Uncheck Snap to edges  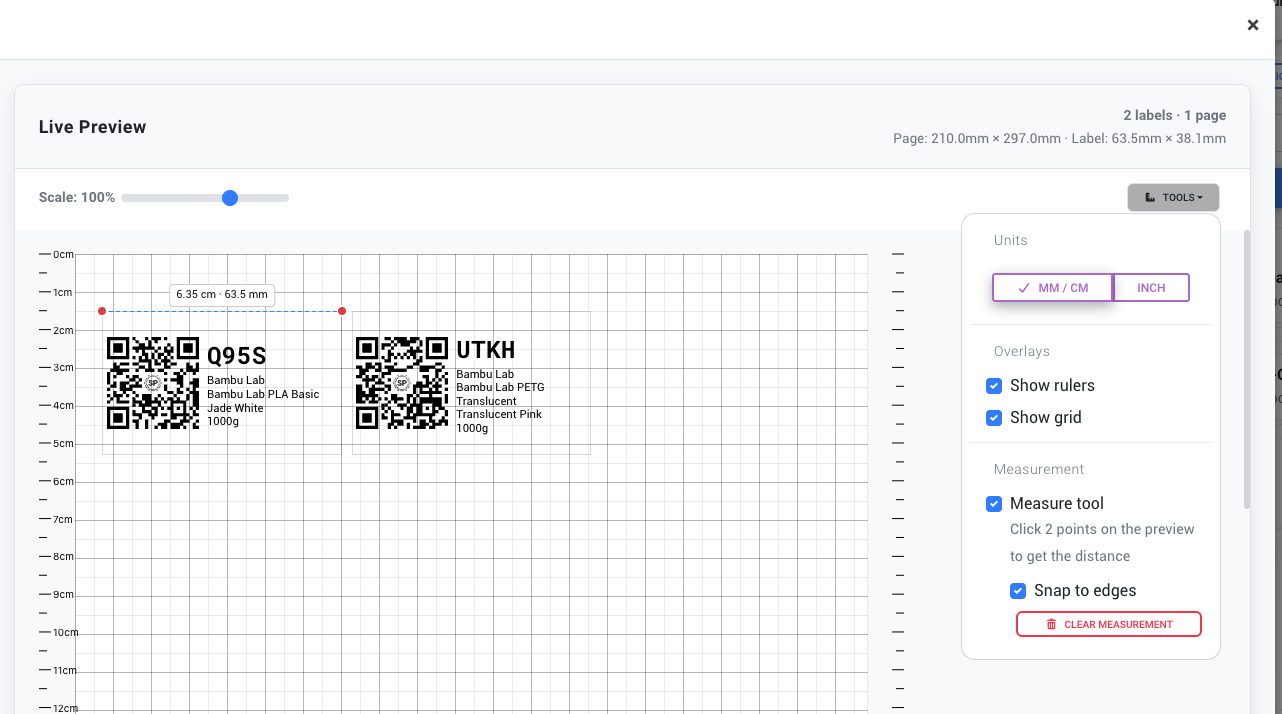pos(1018,591)
